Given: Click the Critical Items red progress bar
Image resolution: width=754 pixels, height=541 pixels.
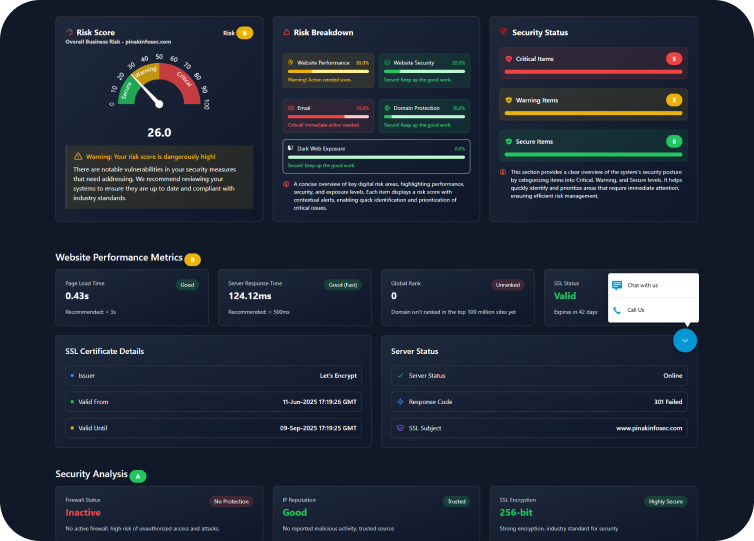Looking at the screenshot, I should (593, 72).
